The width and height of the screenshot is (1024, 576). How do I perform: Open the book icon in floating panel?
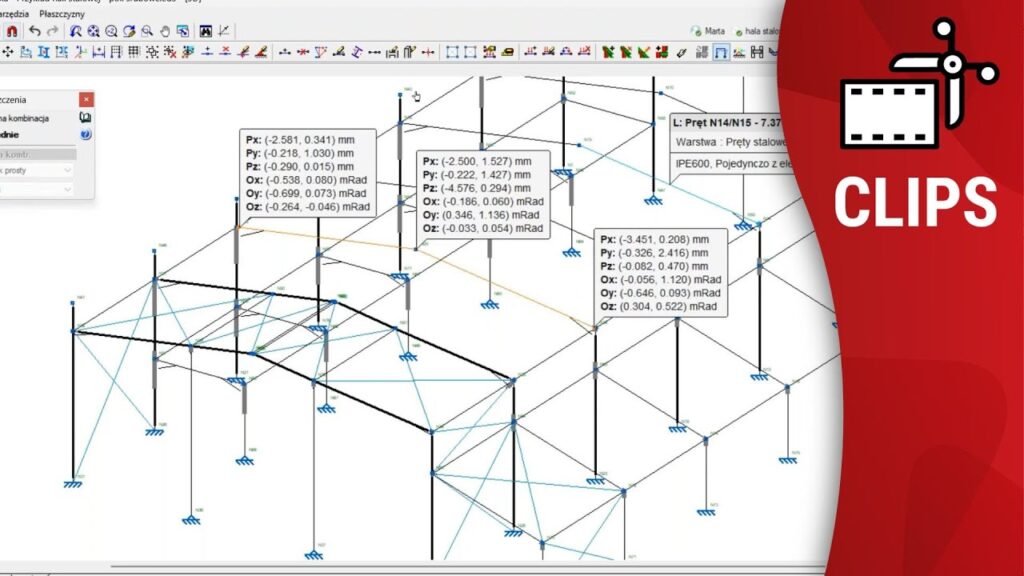(x=86, y=117)
